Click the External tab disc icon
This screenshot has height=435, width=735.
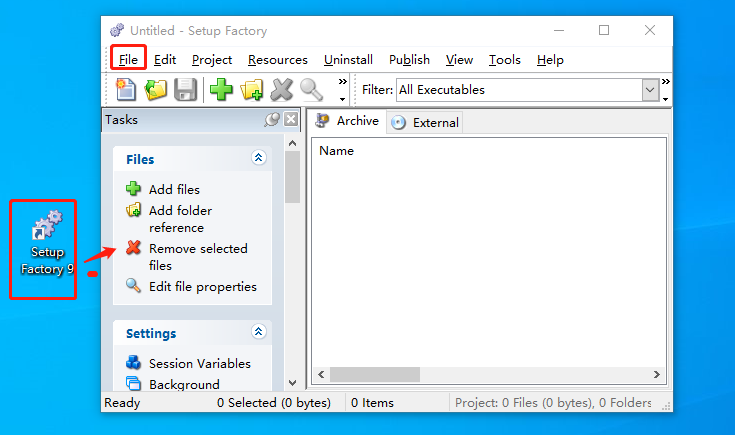click(x=398, y=122)
